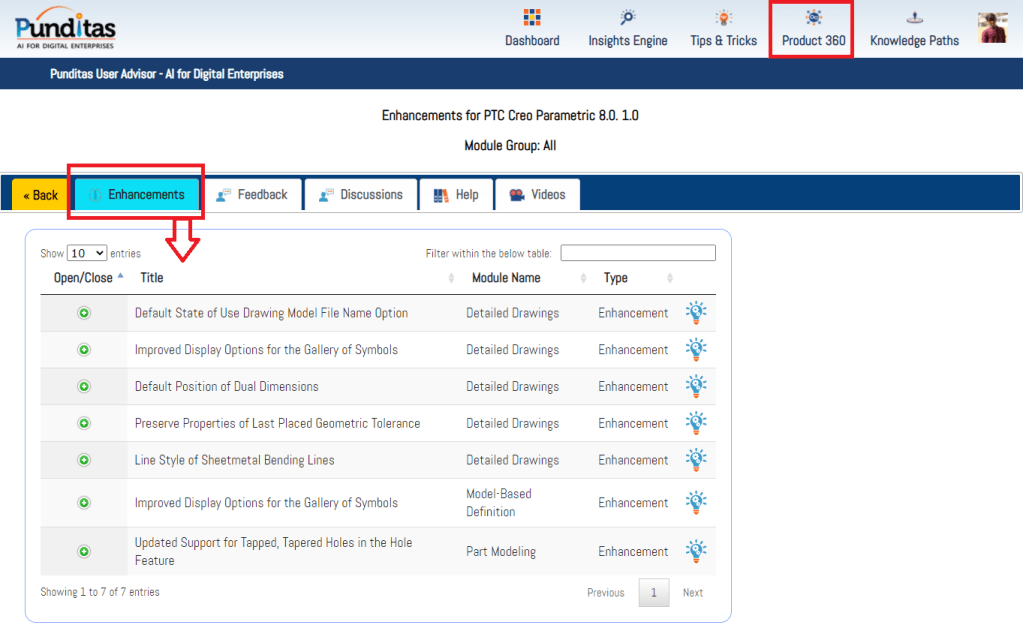
Task: Expand the Preserve Properties of Last Placed Geometric Tolerance row
Action: pyautogui.click(x=84, y=423)
